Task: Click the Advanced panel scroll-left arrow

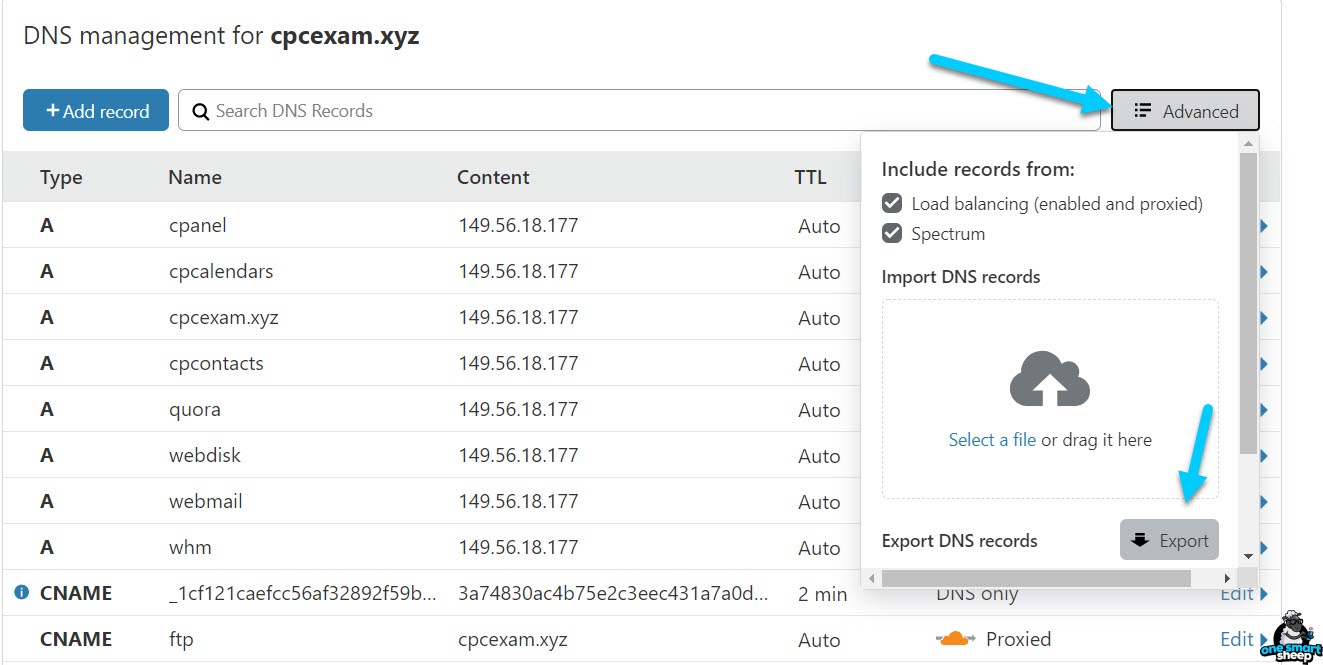Action: 871,578
